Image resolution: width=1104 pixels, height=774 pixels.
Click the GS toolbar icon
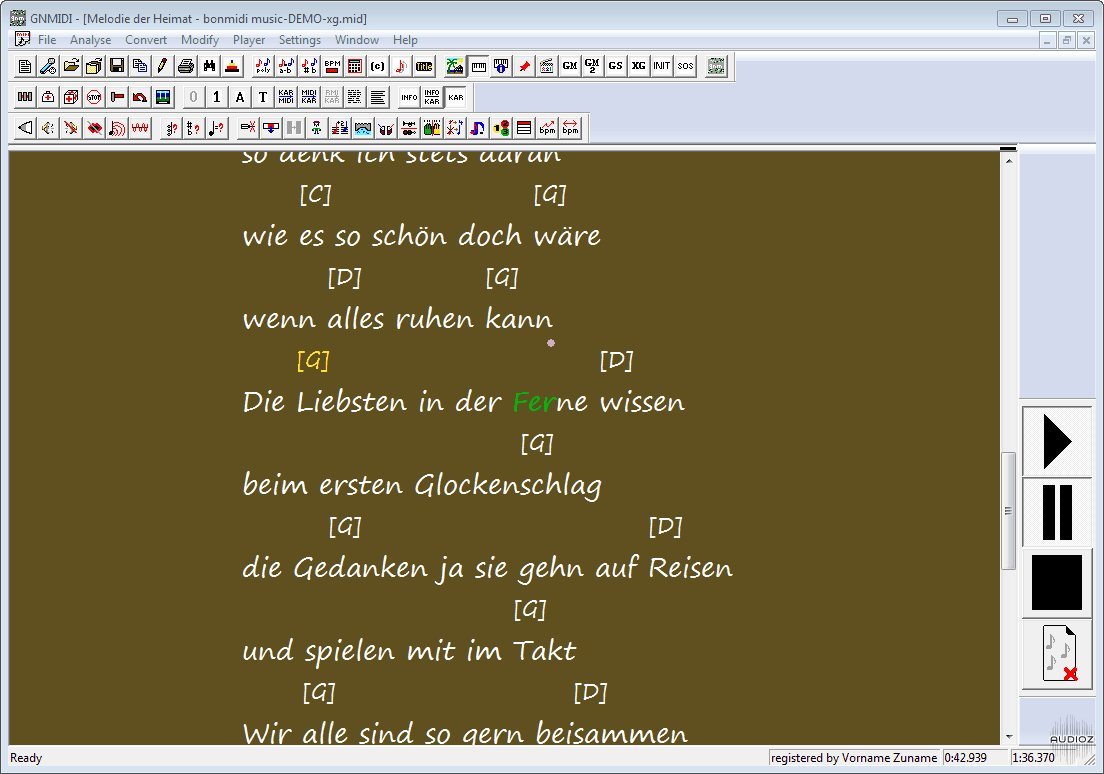click(615, 66)
